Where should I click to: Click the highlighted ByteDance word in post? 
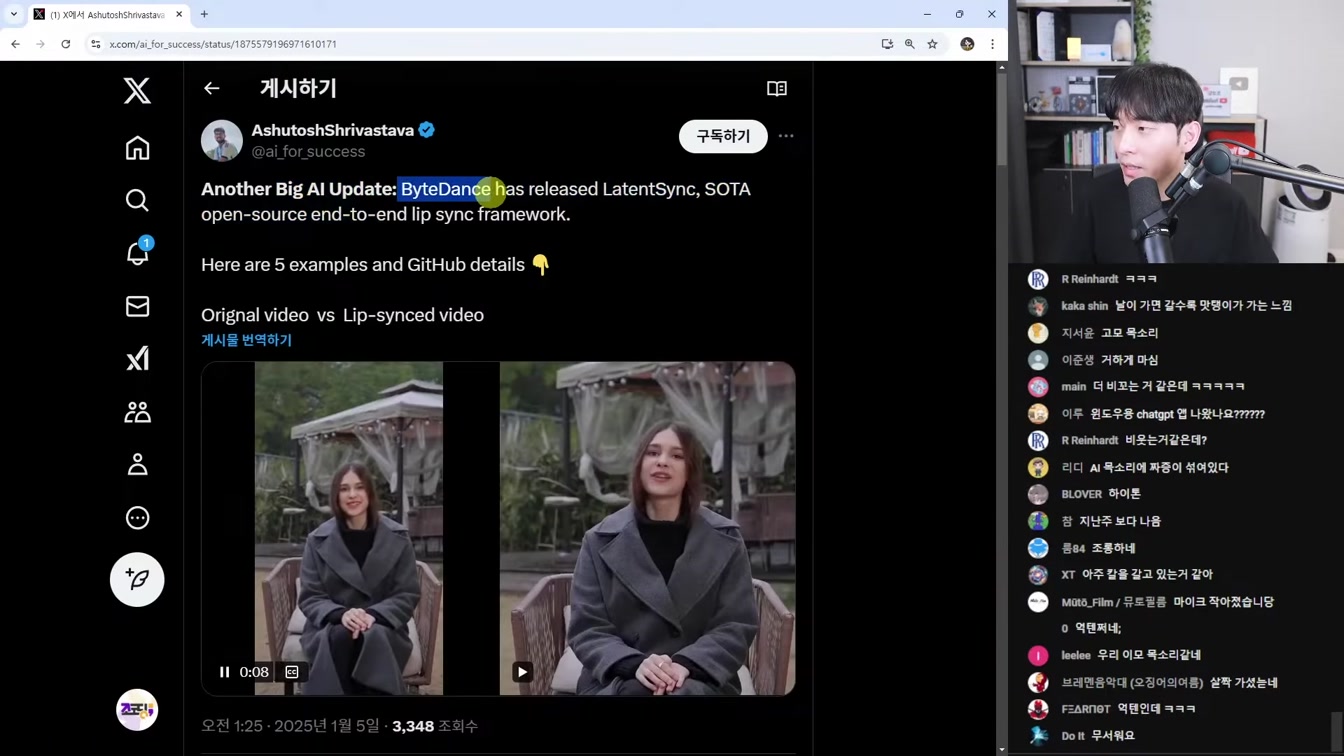pos(446,189)
